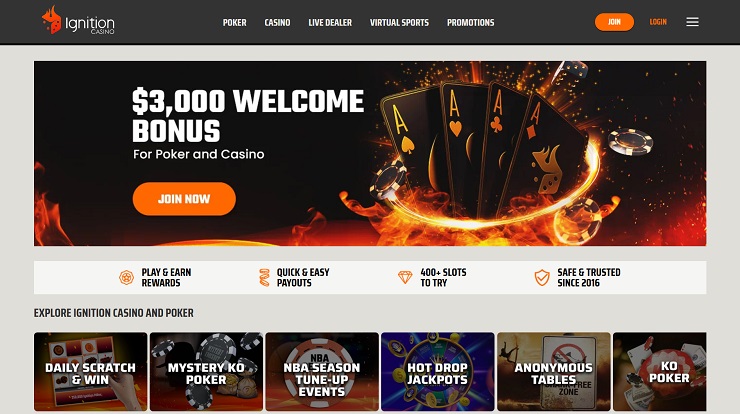The image size is (740, 414).
Task: Open the hamburger menu icon
Action: click(x=692, y=22)
